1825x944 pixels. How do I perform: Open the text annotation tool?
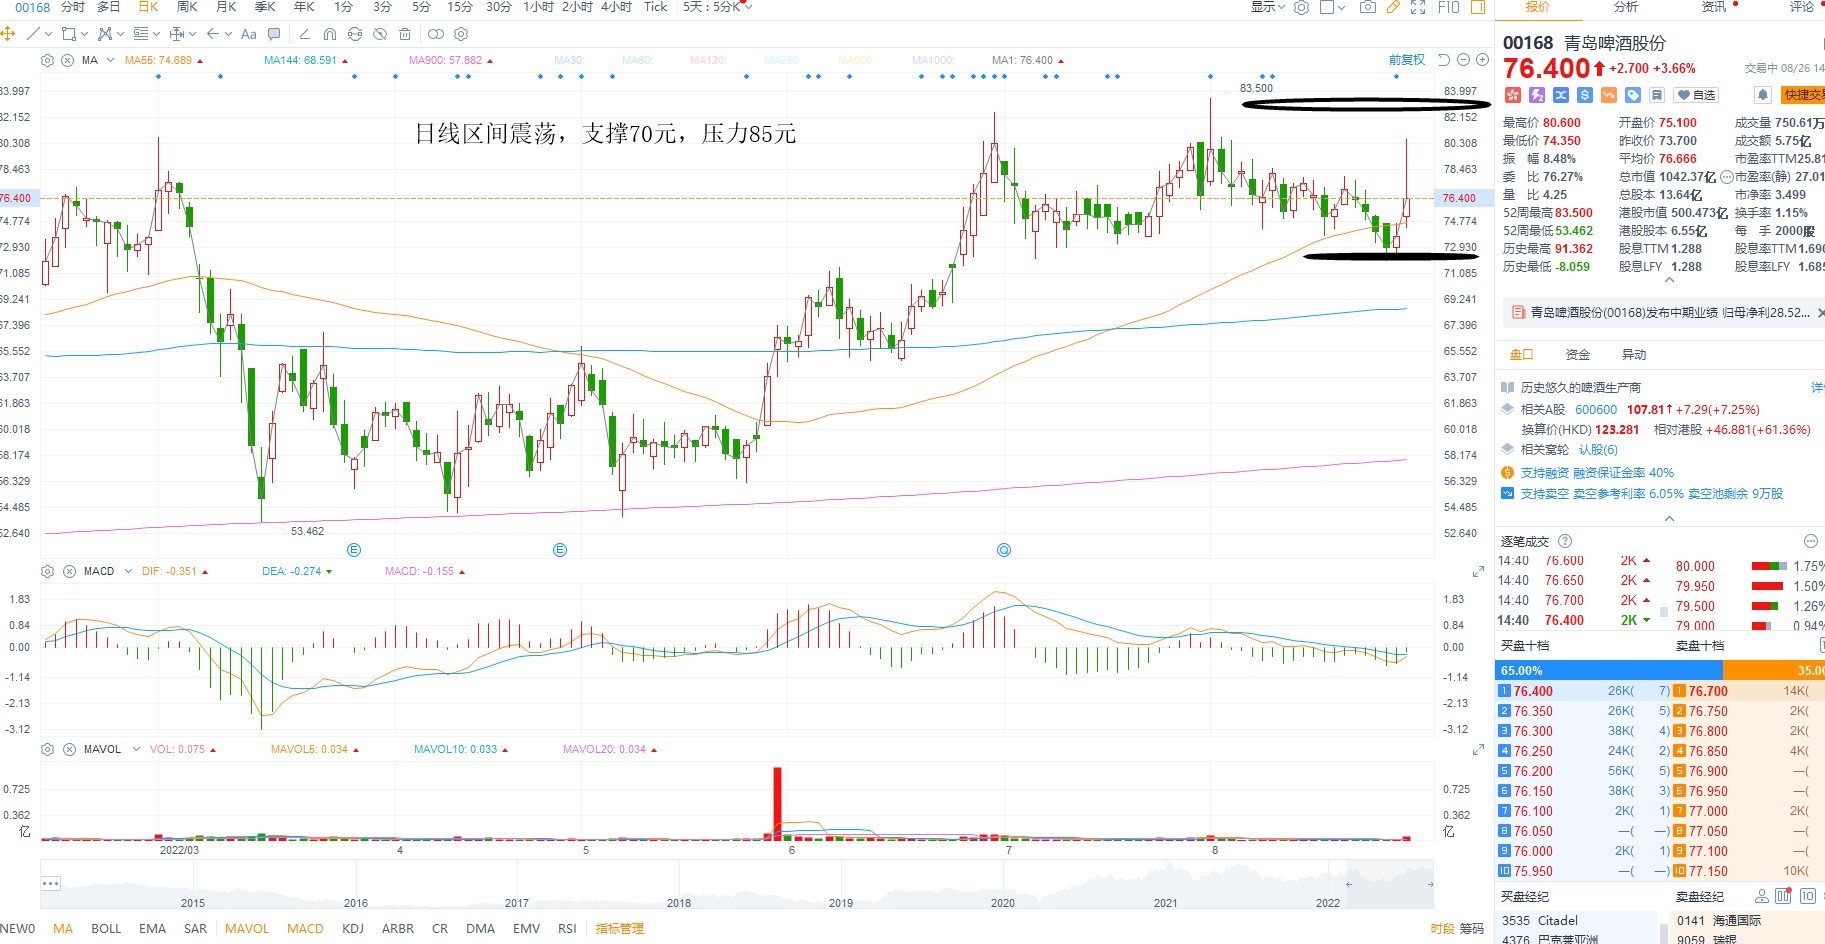(x=249, y=34)
